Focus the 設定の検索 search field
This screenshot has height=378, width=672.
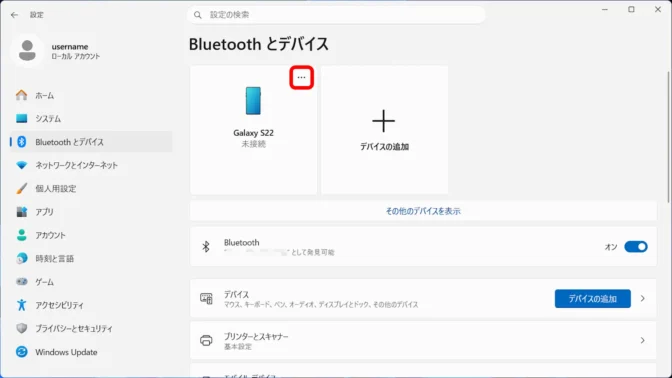pyautogui.click(x=336, y=15)
